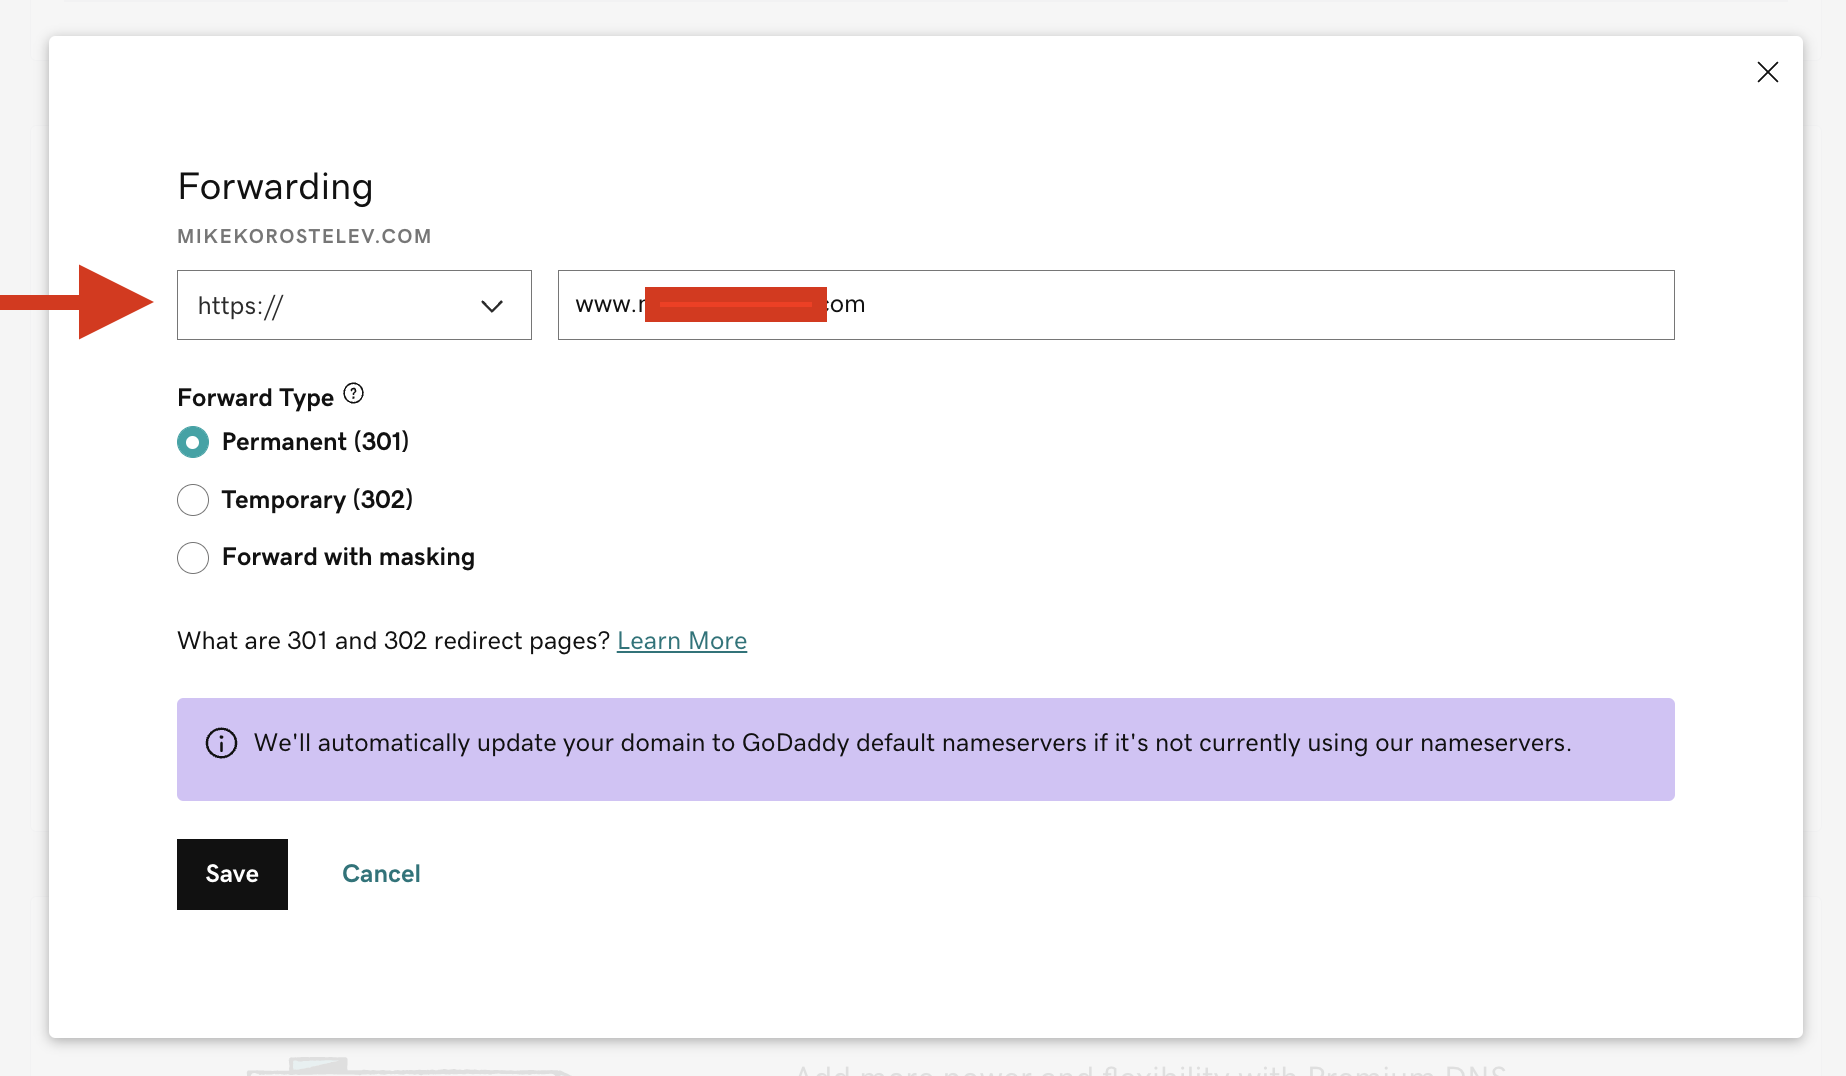Click the 301 and 302 redirect question text

(x=393, y=641)
